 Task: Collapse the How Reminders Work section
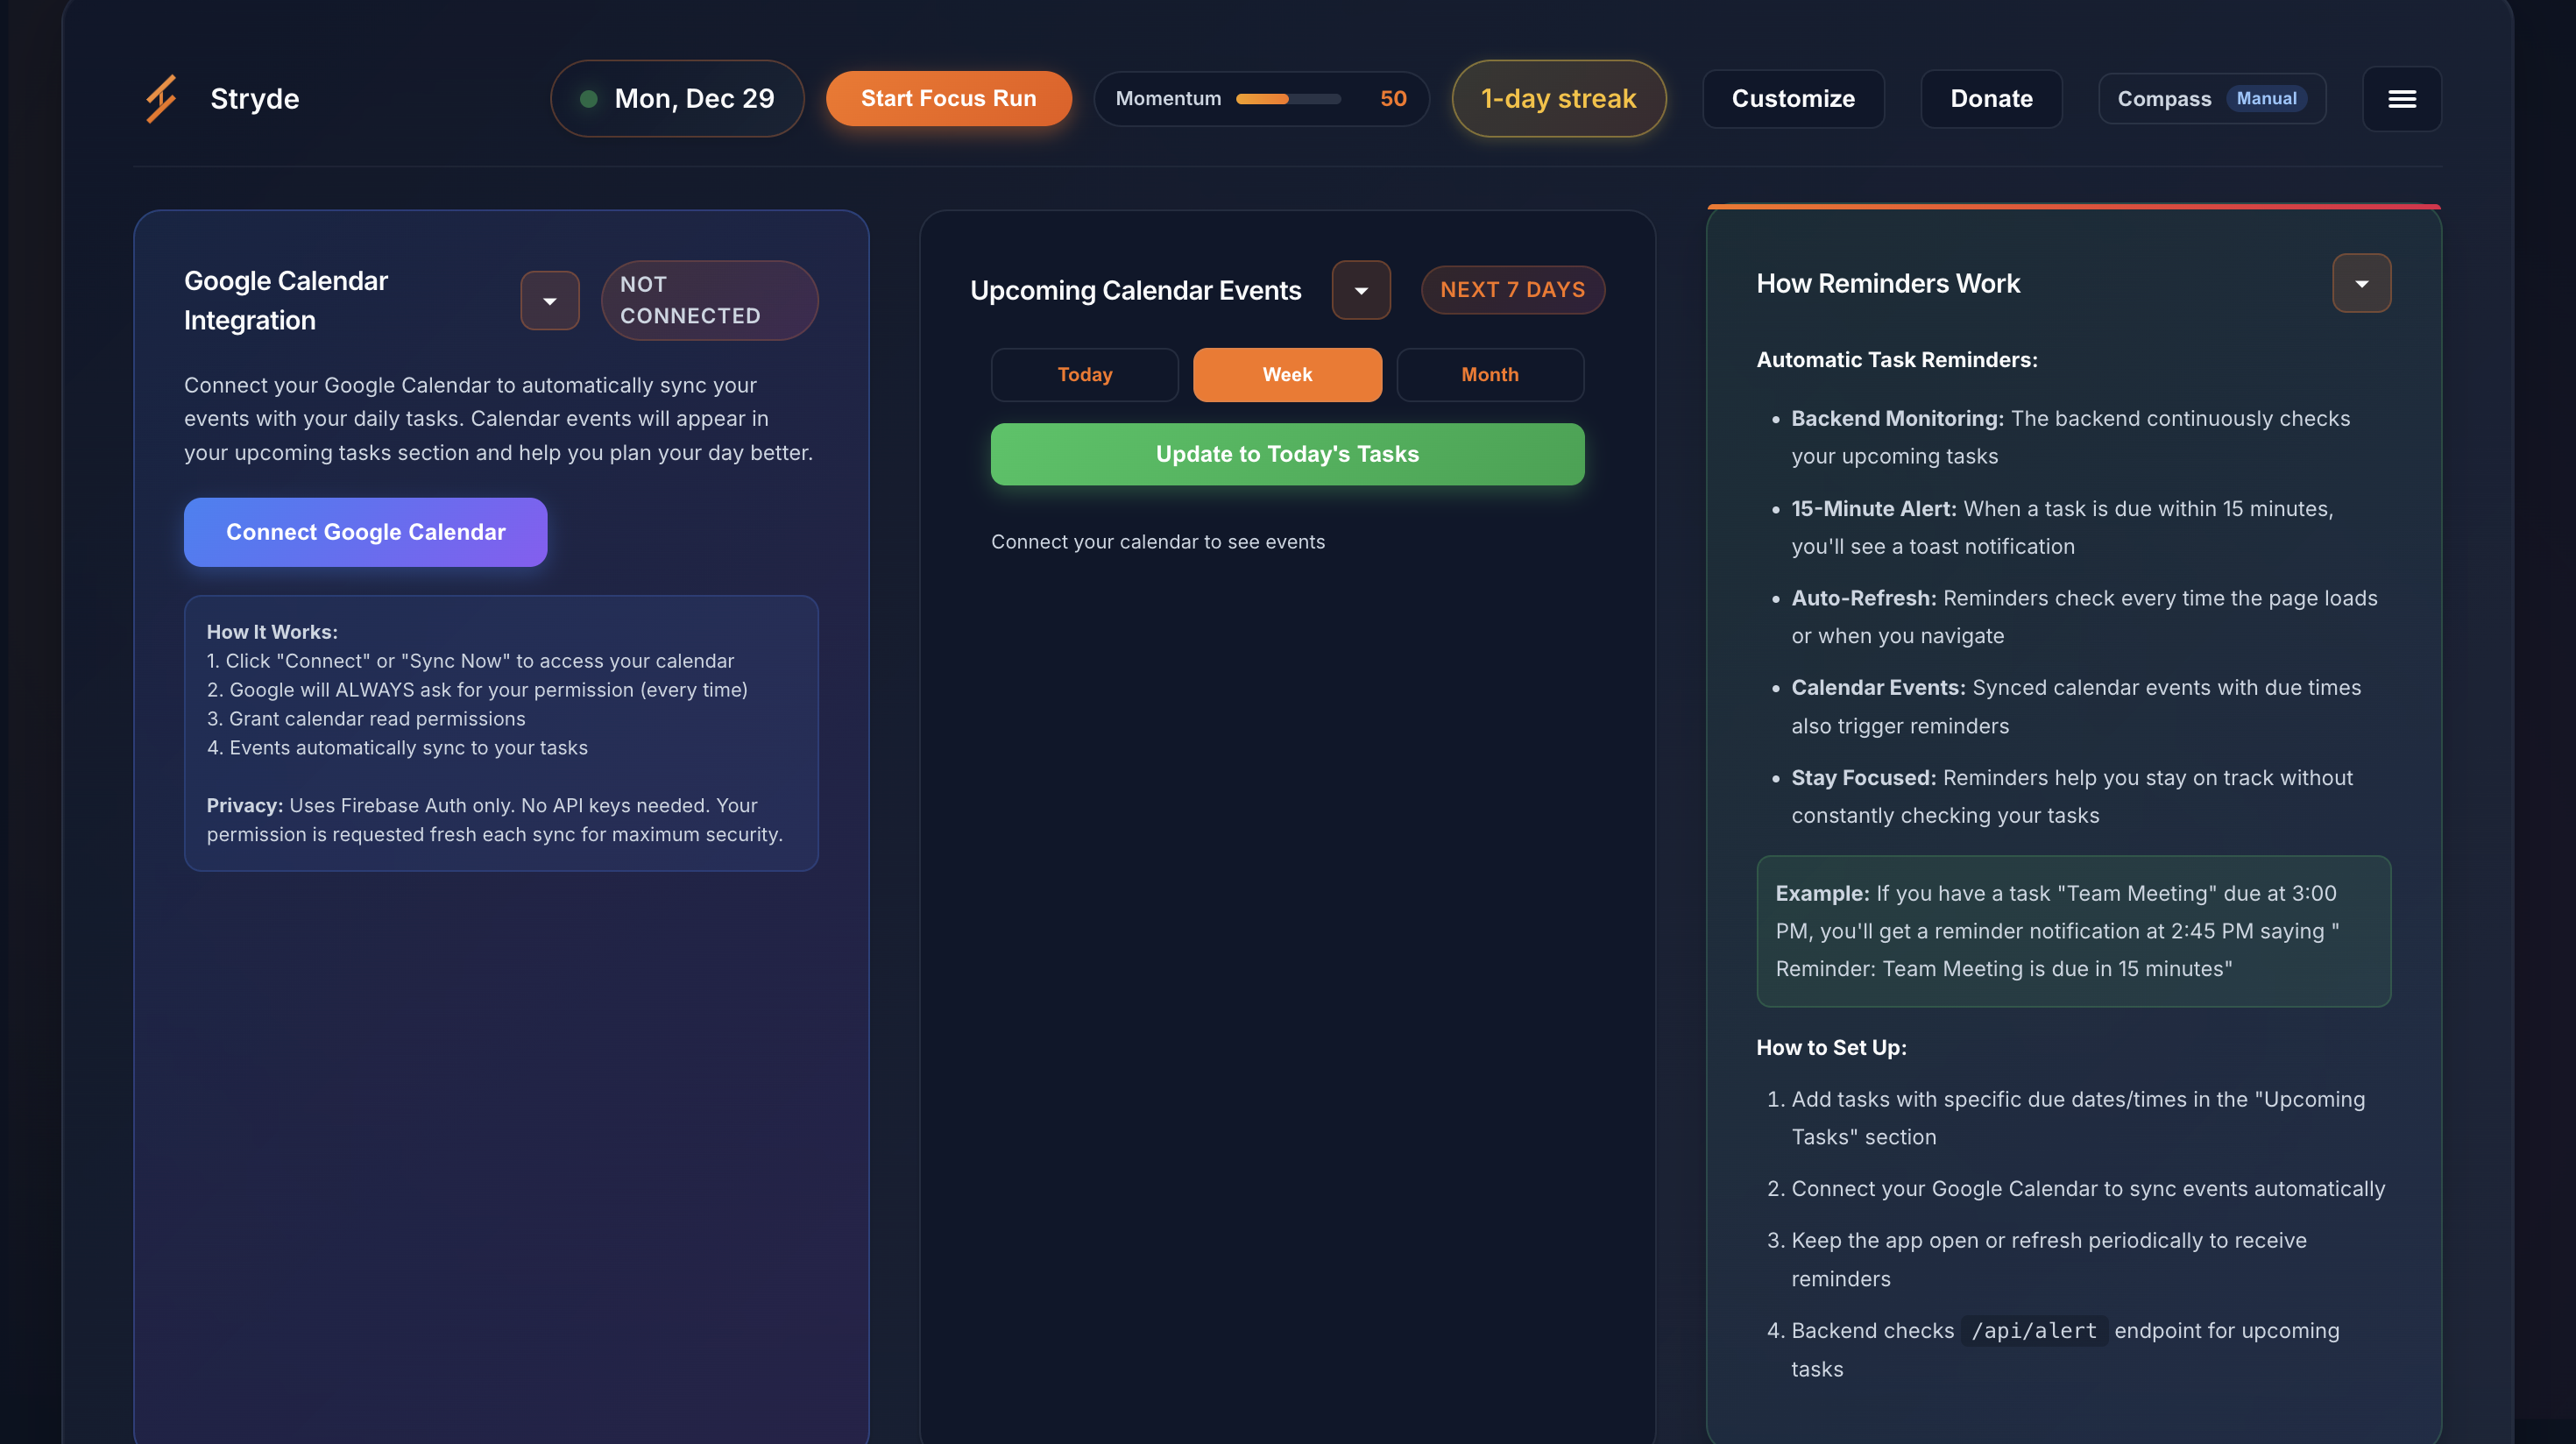point(2361,284)
